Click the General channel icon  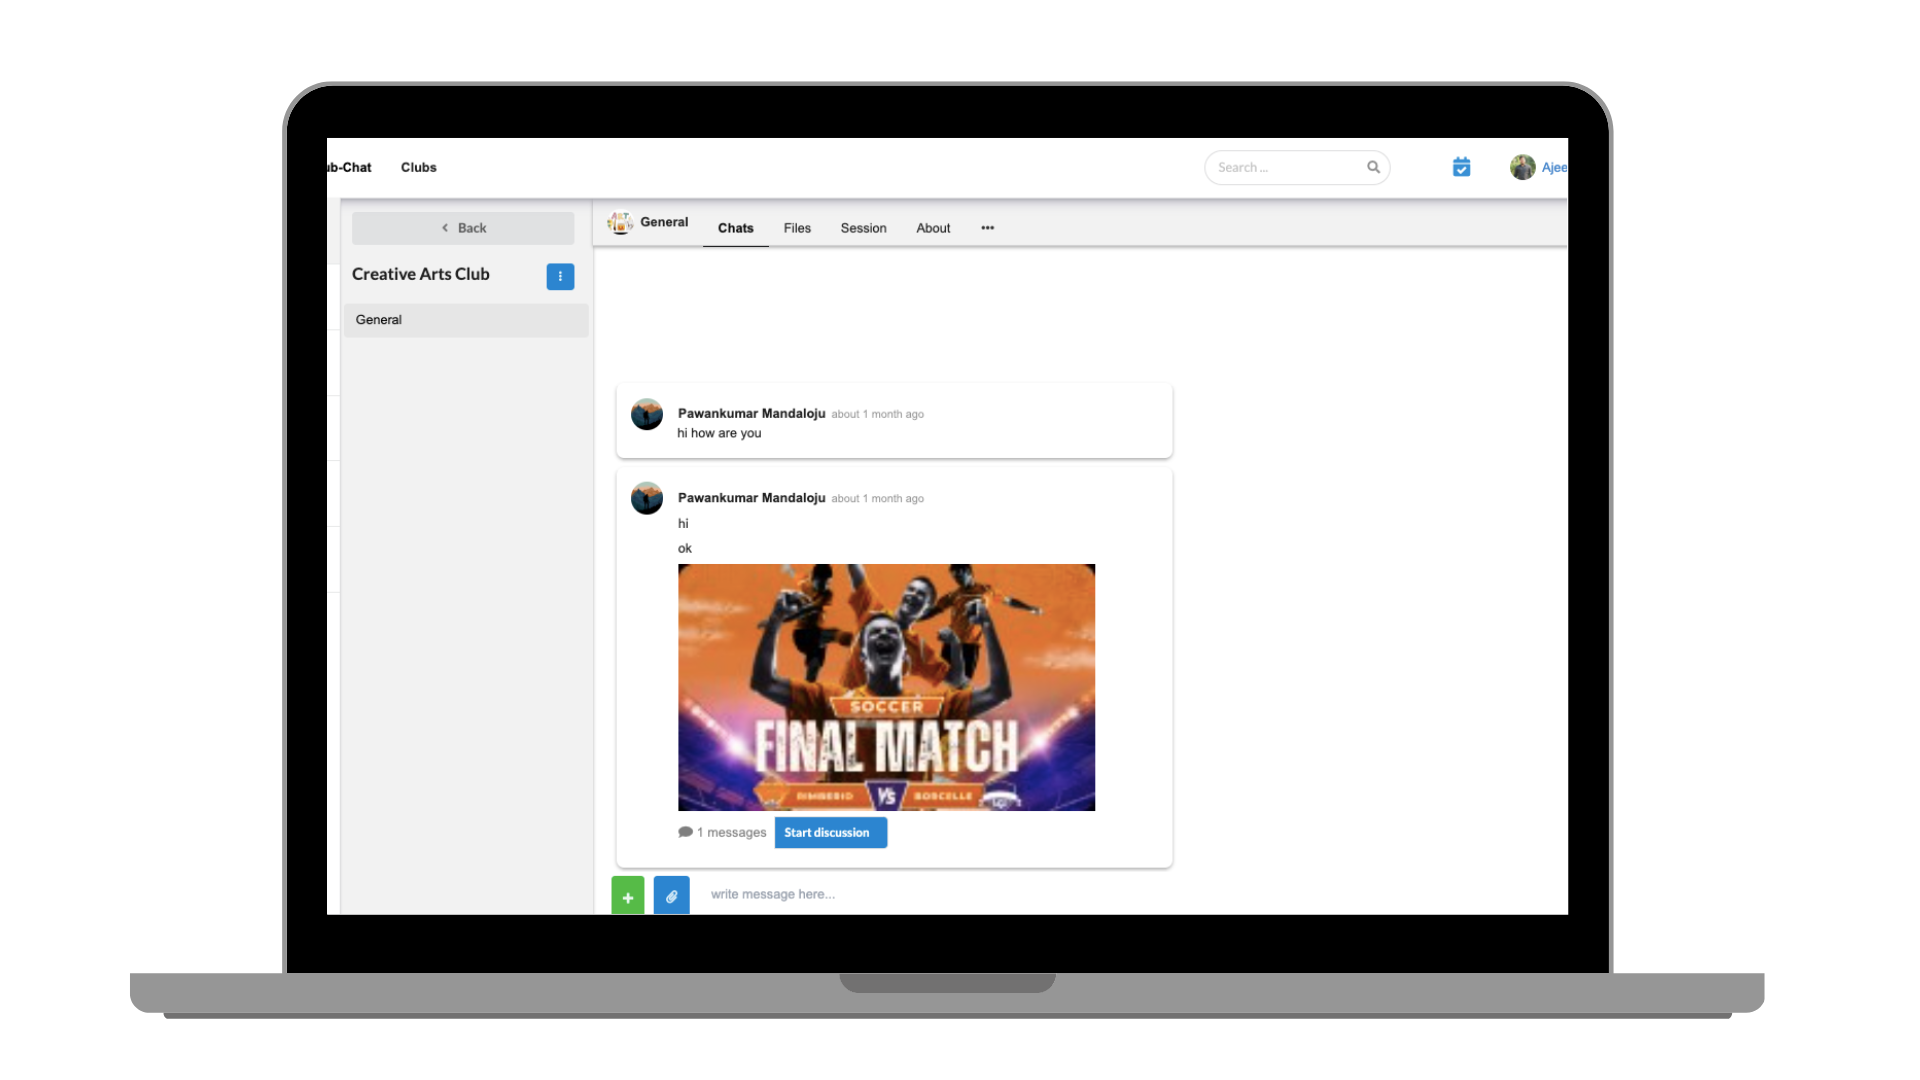(620, 222)
